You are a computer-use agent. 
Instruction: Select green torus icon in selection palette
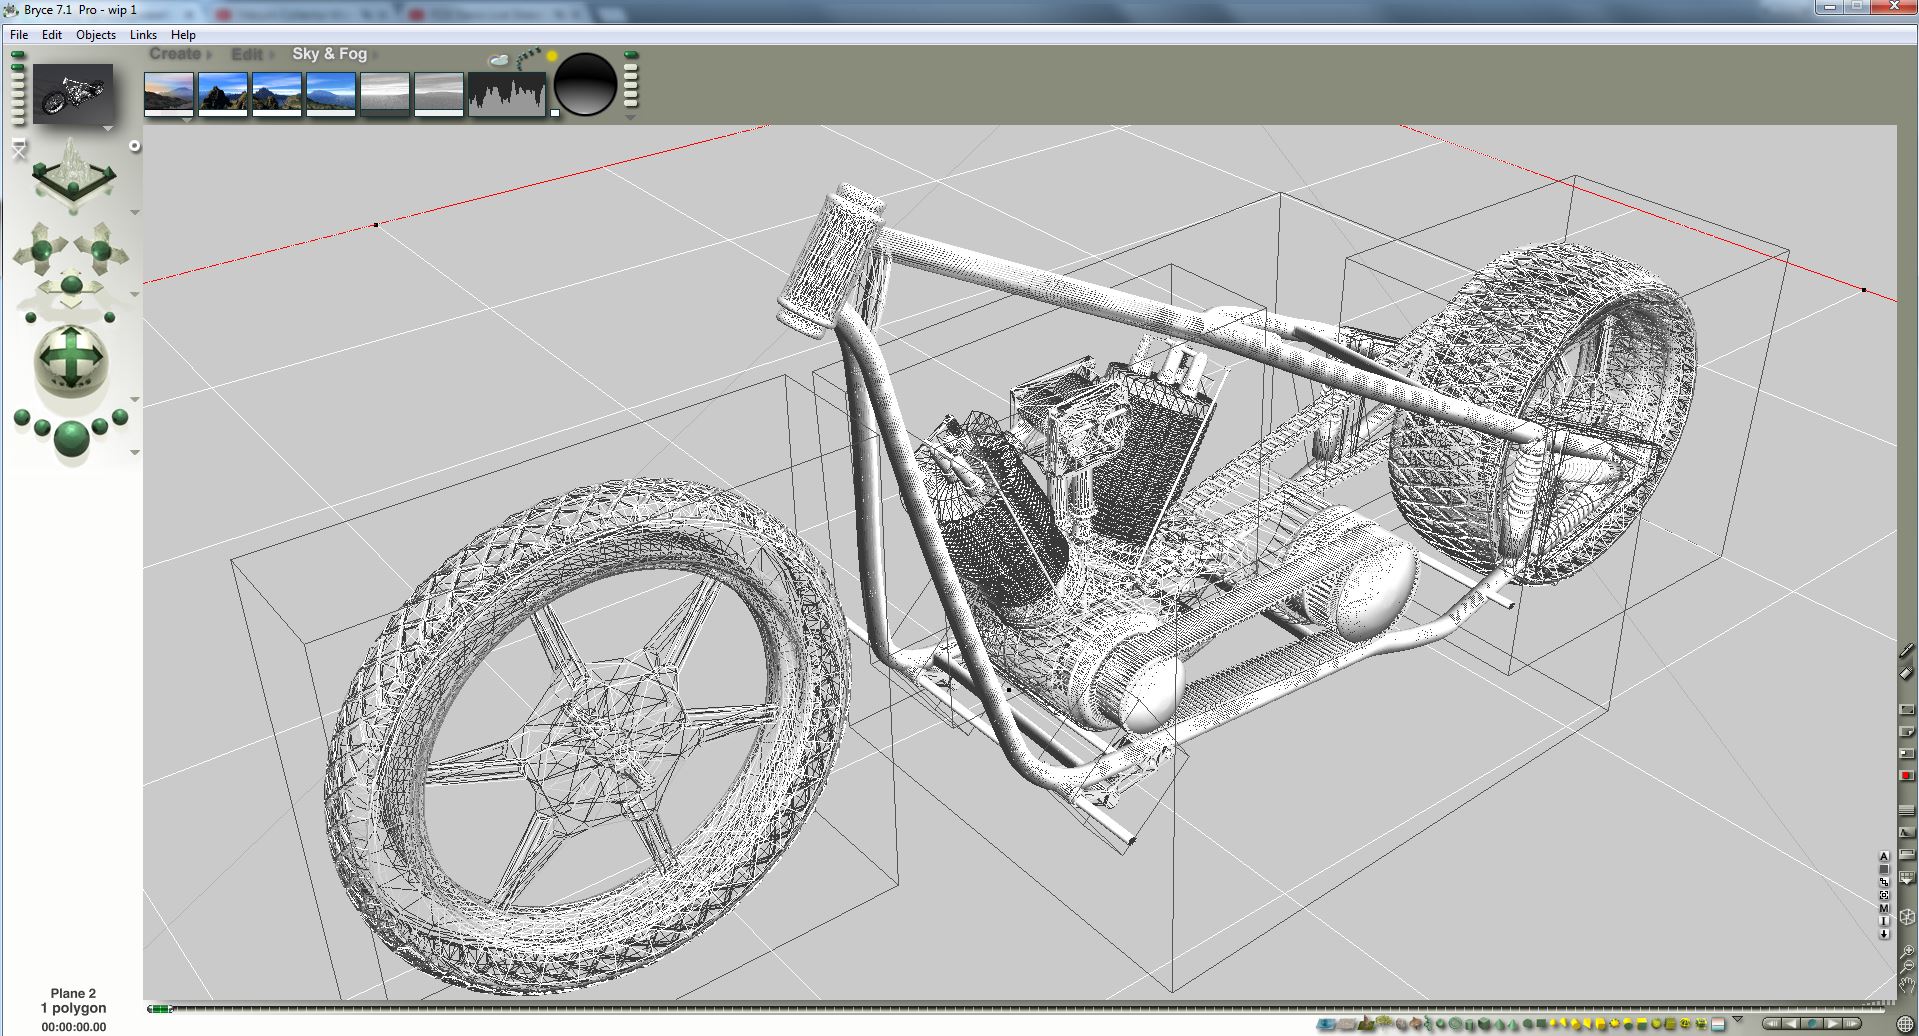(1455, 1024)
